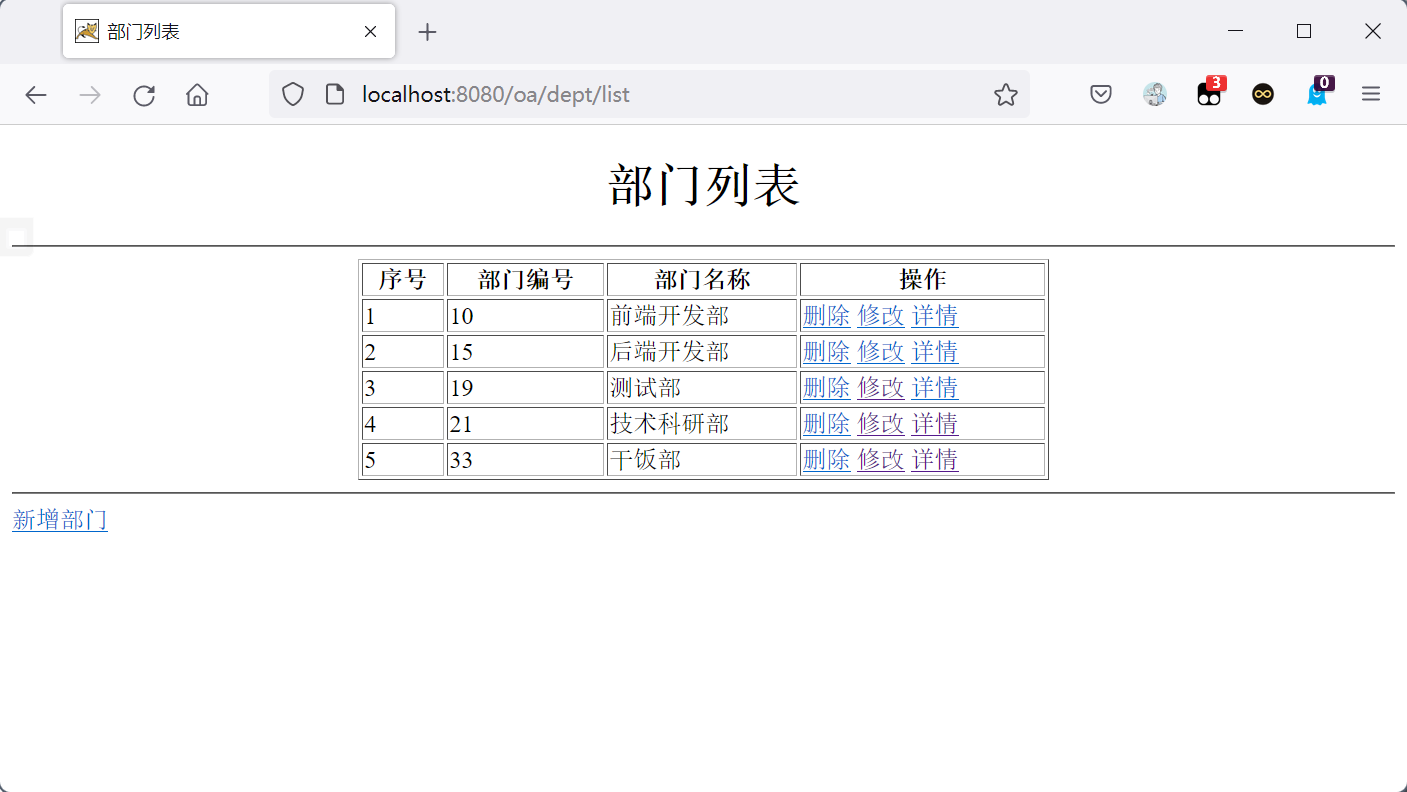Click the page info icon in the address bar
This screenshot has height=792, width=1407.
tap(335, 95)
